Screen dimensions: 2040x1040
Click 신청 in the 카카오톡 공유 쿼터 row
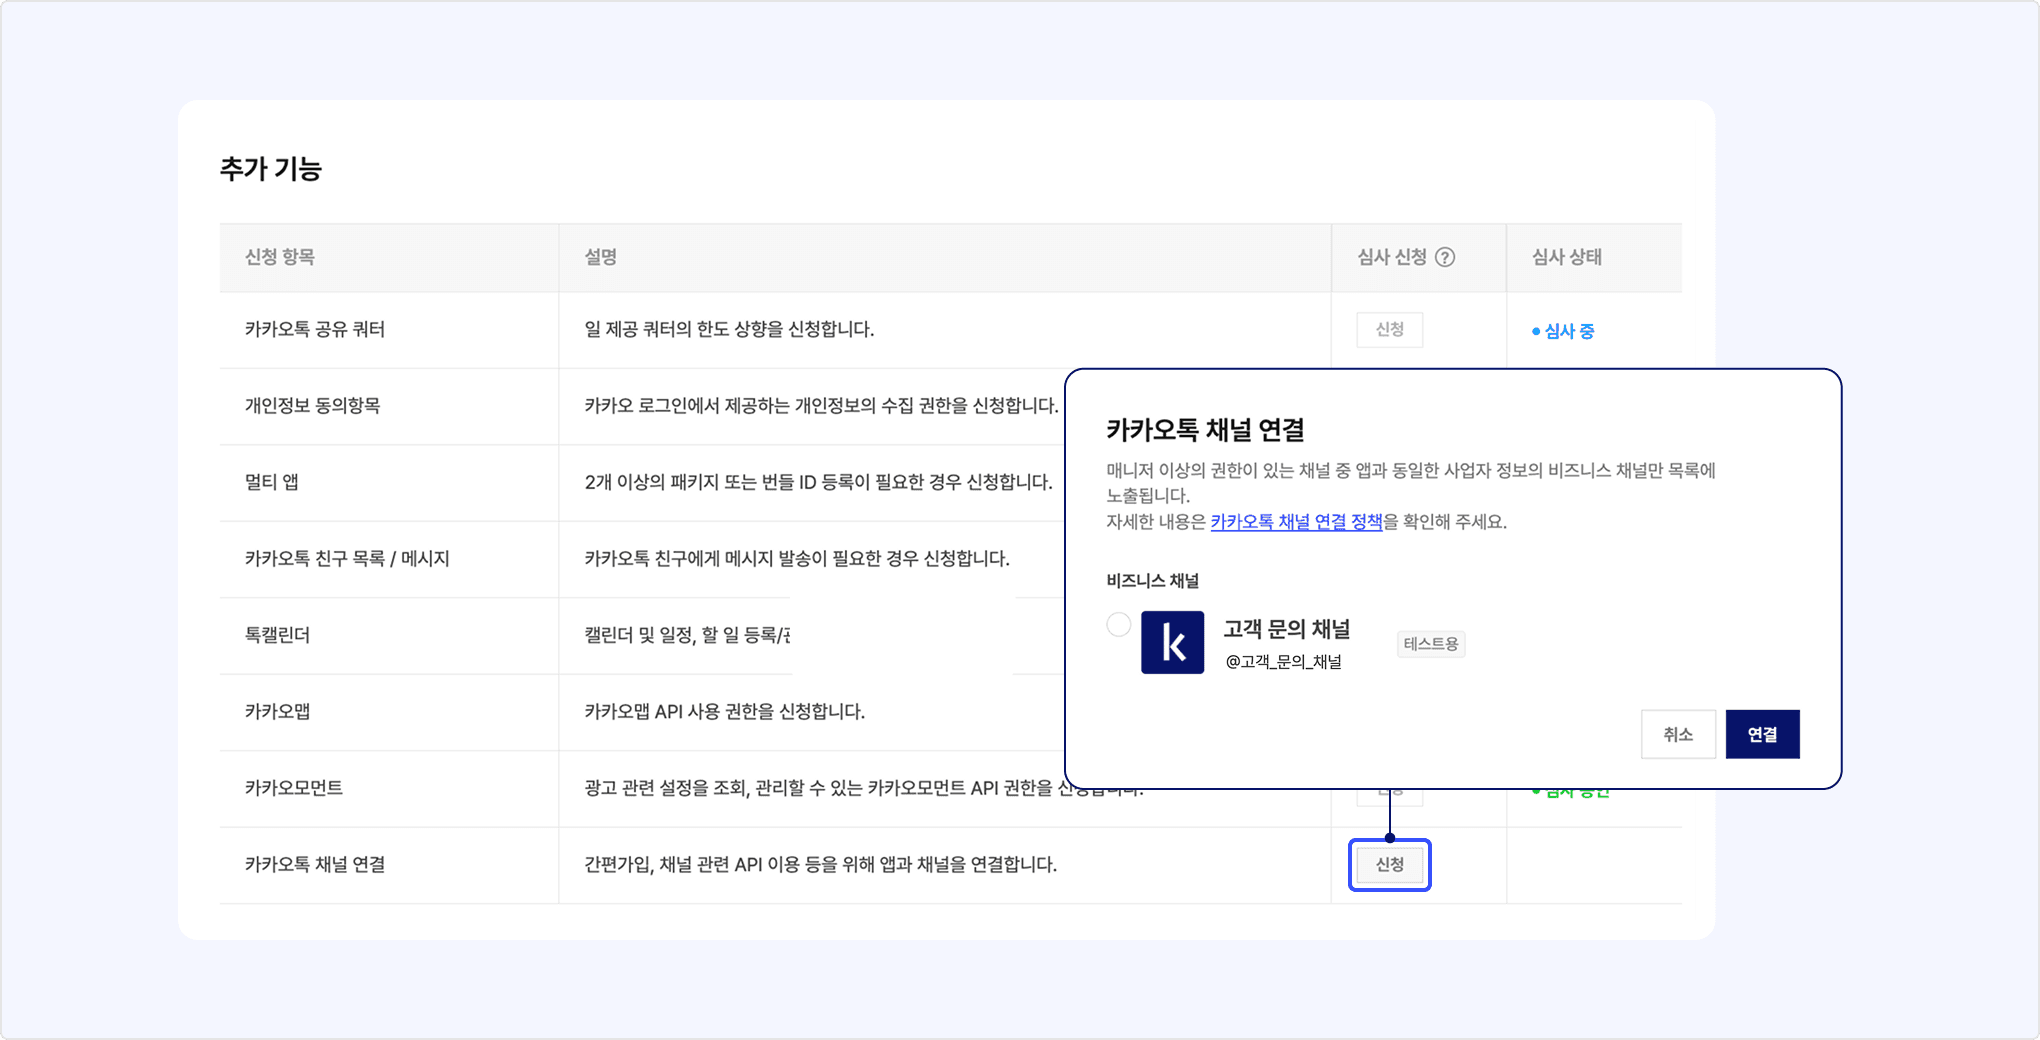[1389, 330]
